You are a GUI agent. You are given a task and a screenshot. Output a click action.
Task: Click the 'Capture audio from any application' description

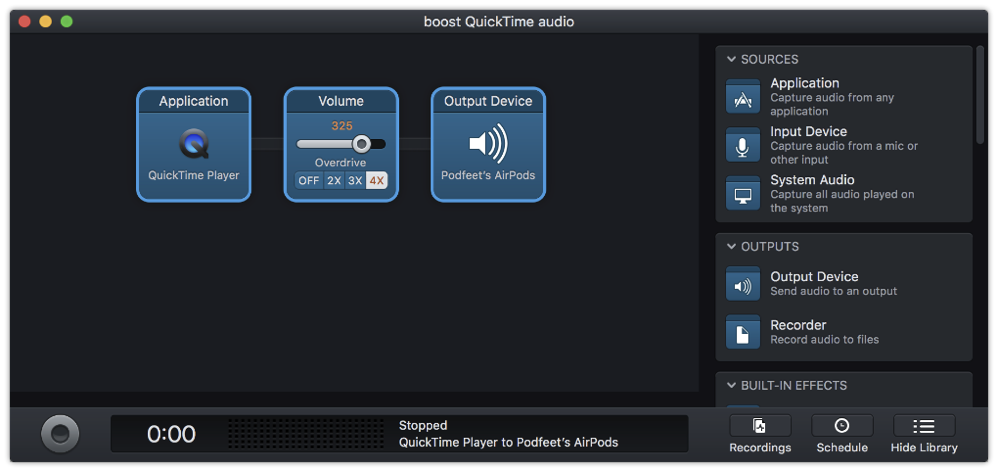tap(832, 104)
